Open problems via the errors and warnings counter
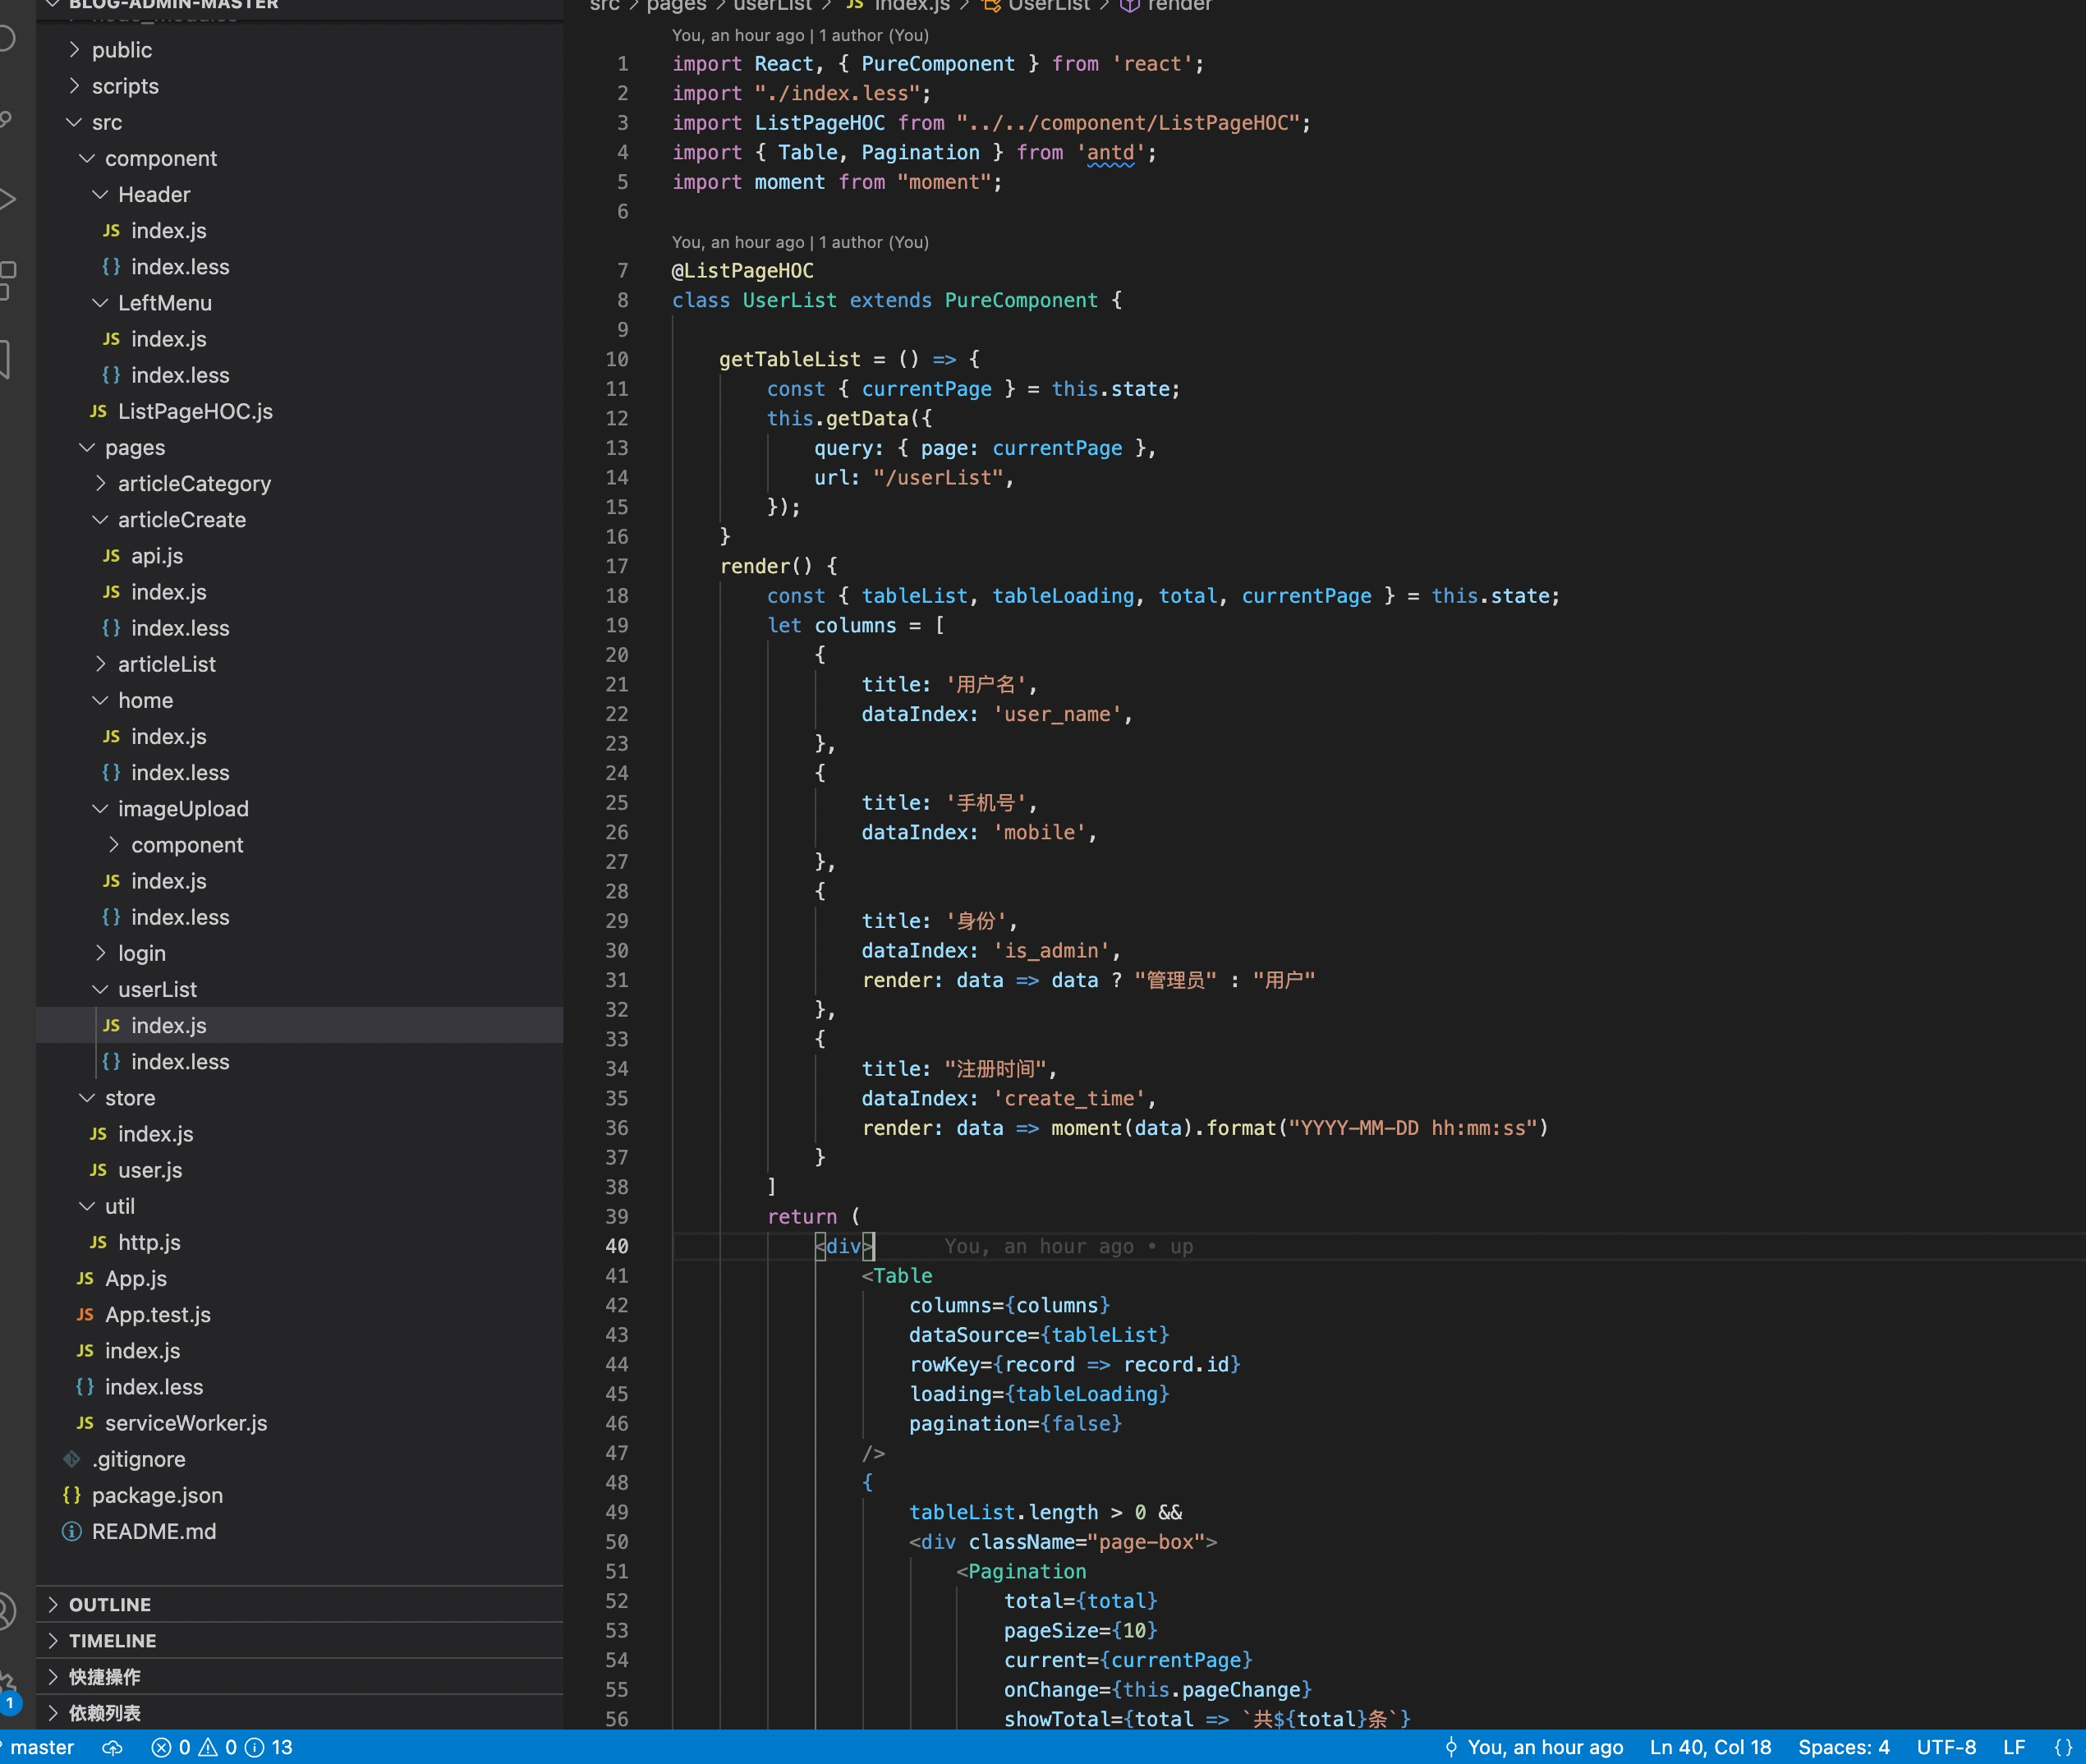This screenshot has width=2086, height=1764. (x=222, y=1747)
